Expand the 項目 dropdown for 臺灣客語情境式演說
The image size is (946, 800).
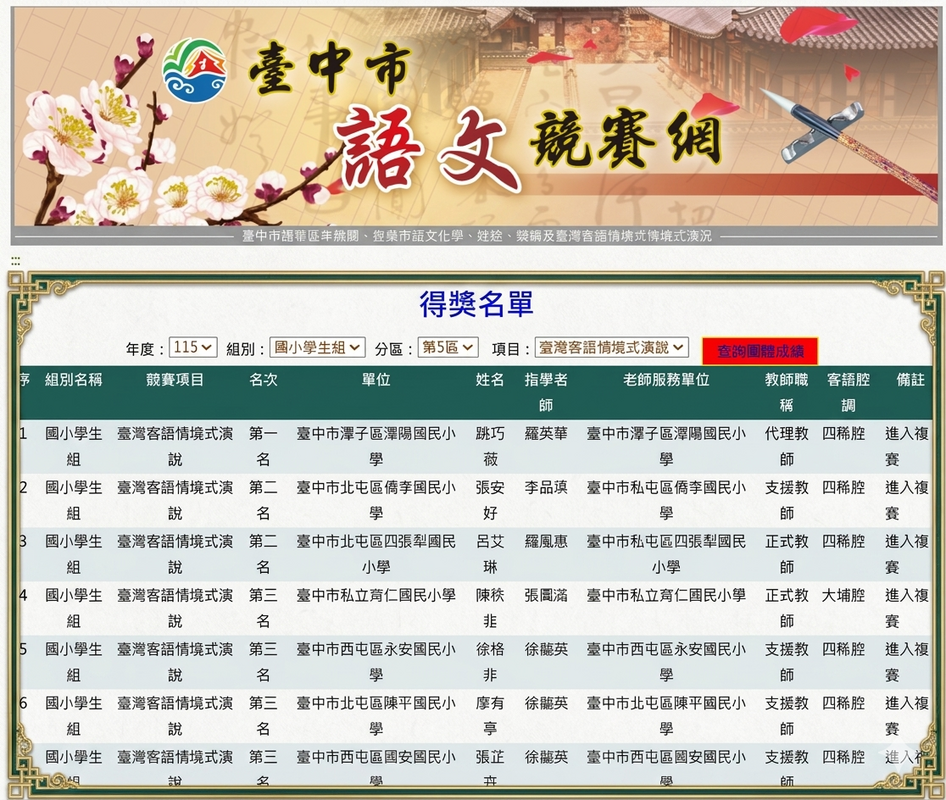coord(612,348)
